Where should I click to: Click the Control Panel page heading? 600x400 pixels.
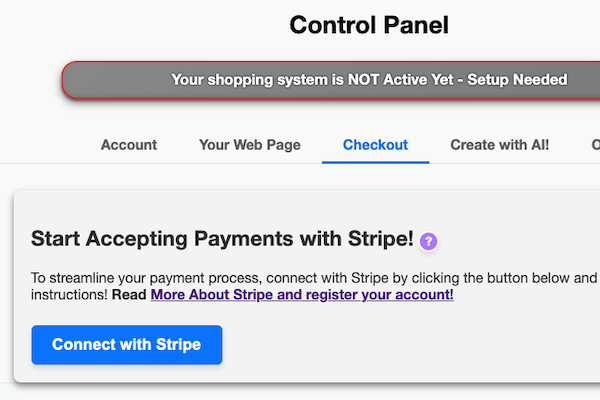(369, 25)
